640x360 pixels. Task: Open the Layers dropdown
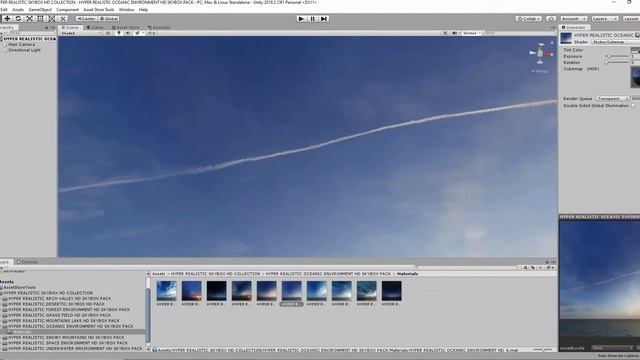604,19
